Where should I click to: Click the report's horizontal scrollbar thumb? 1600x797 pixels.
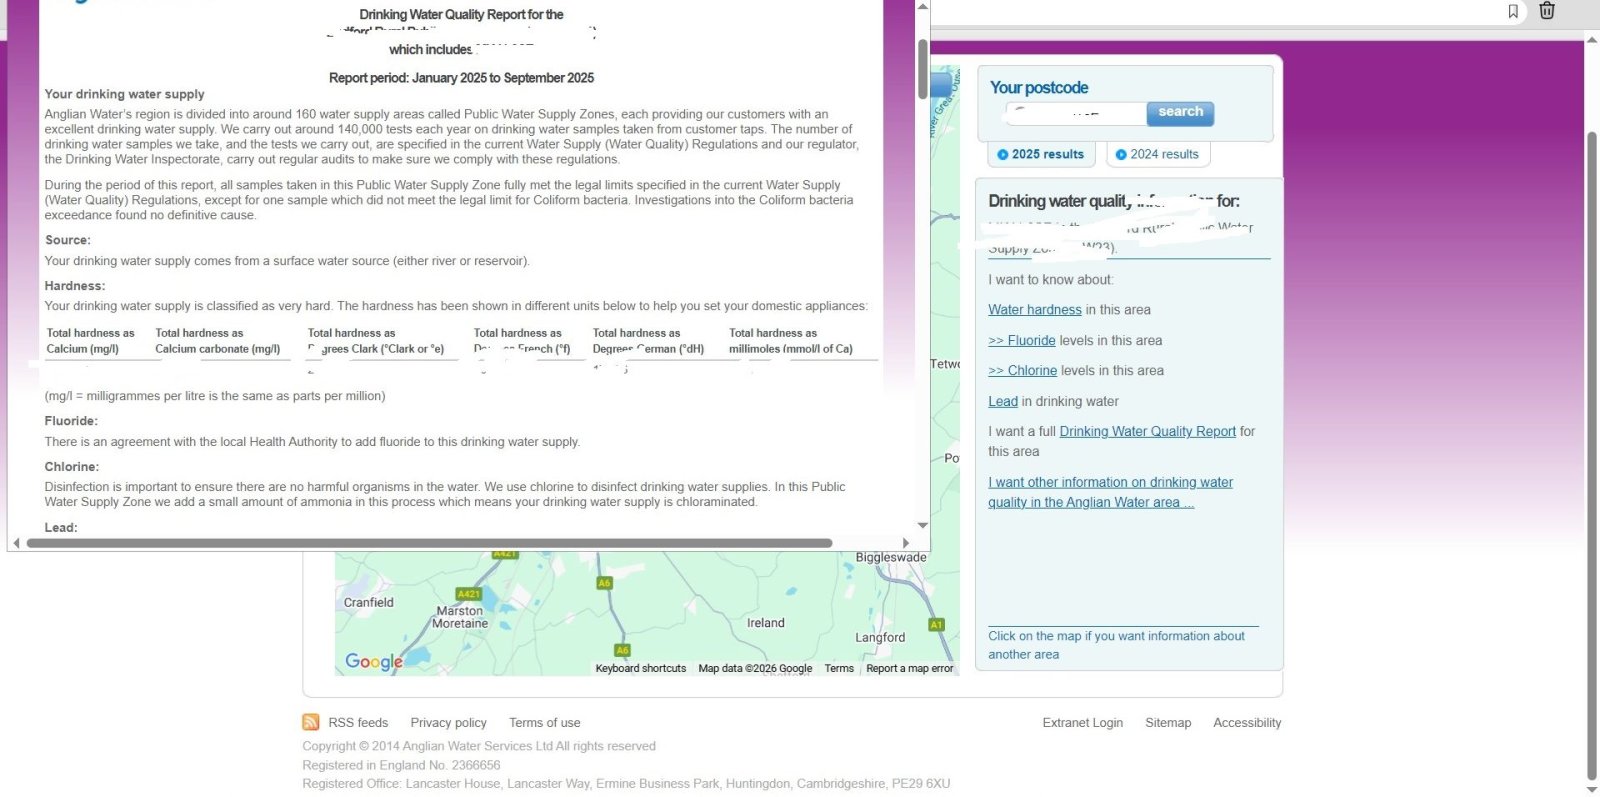pyautogui.click(x=430, y=543)
